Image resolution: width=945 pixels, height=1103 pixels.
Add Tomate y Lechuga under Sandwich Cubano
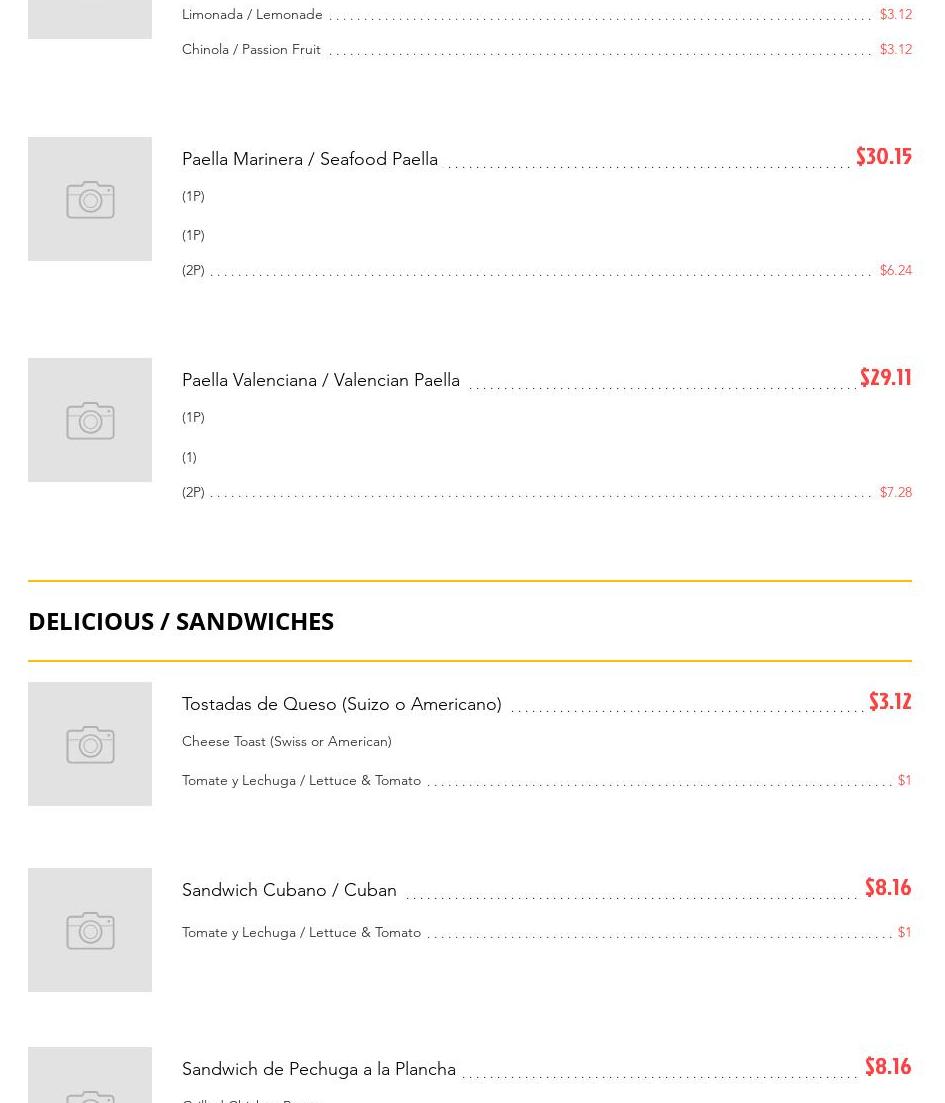301,932
